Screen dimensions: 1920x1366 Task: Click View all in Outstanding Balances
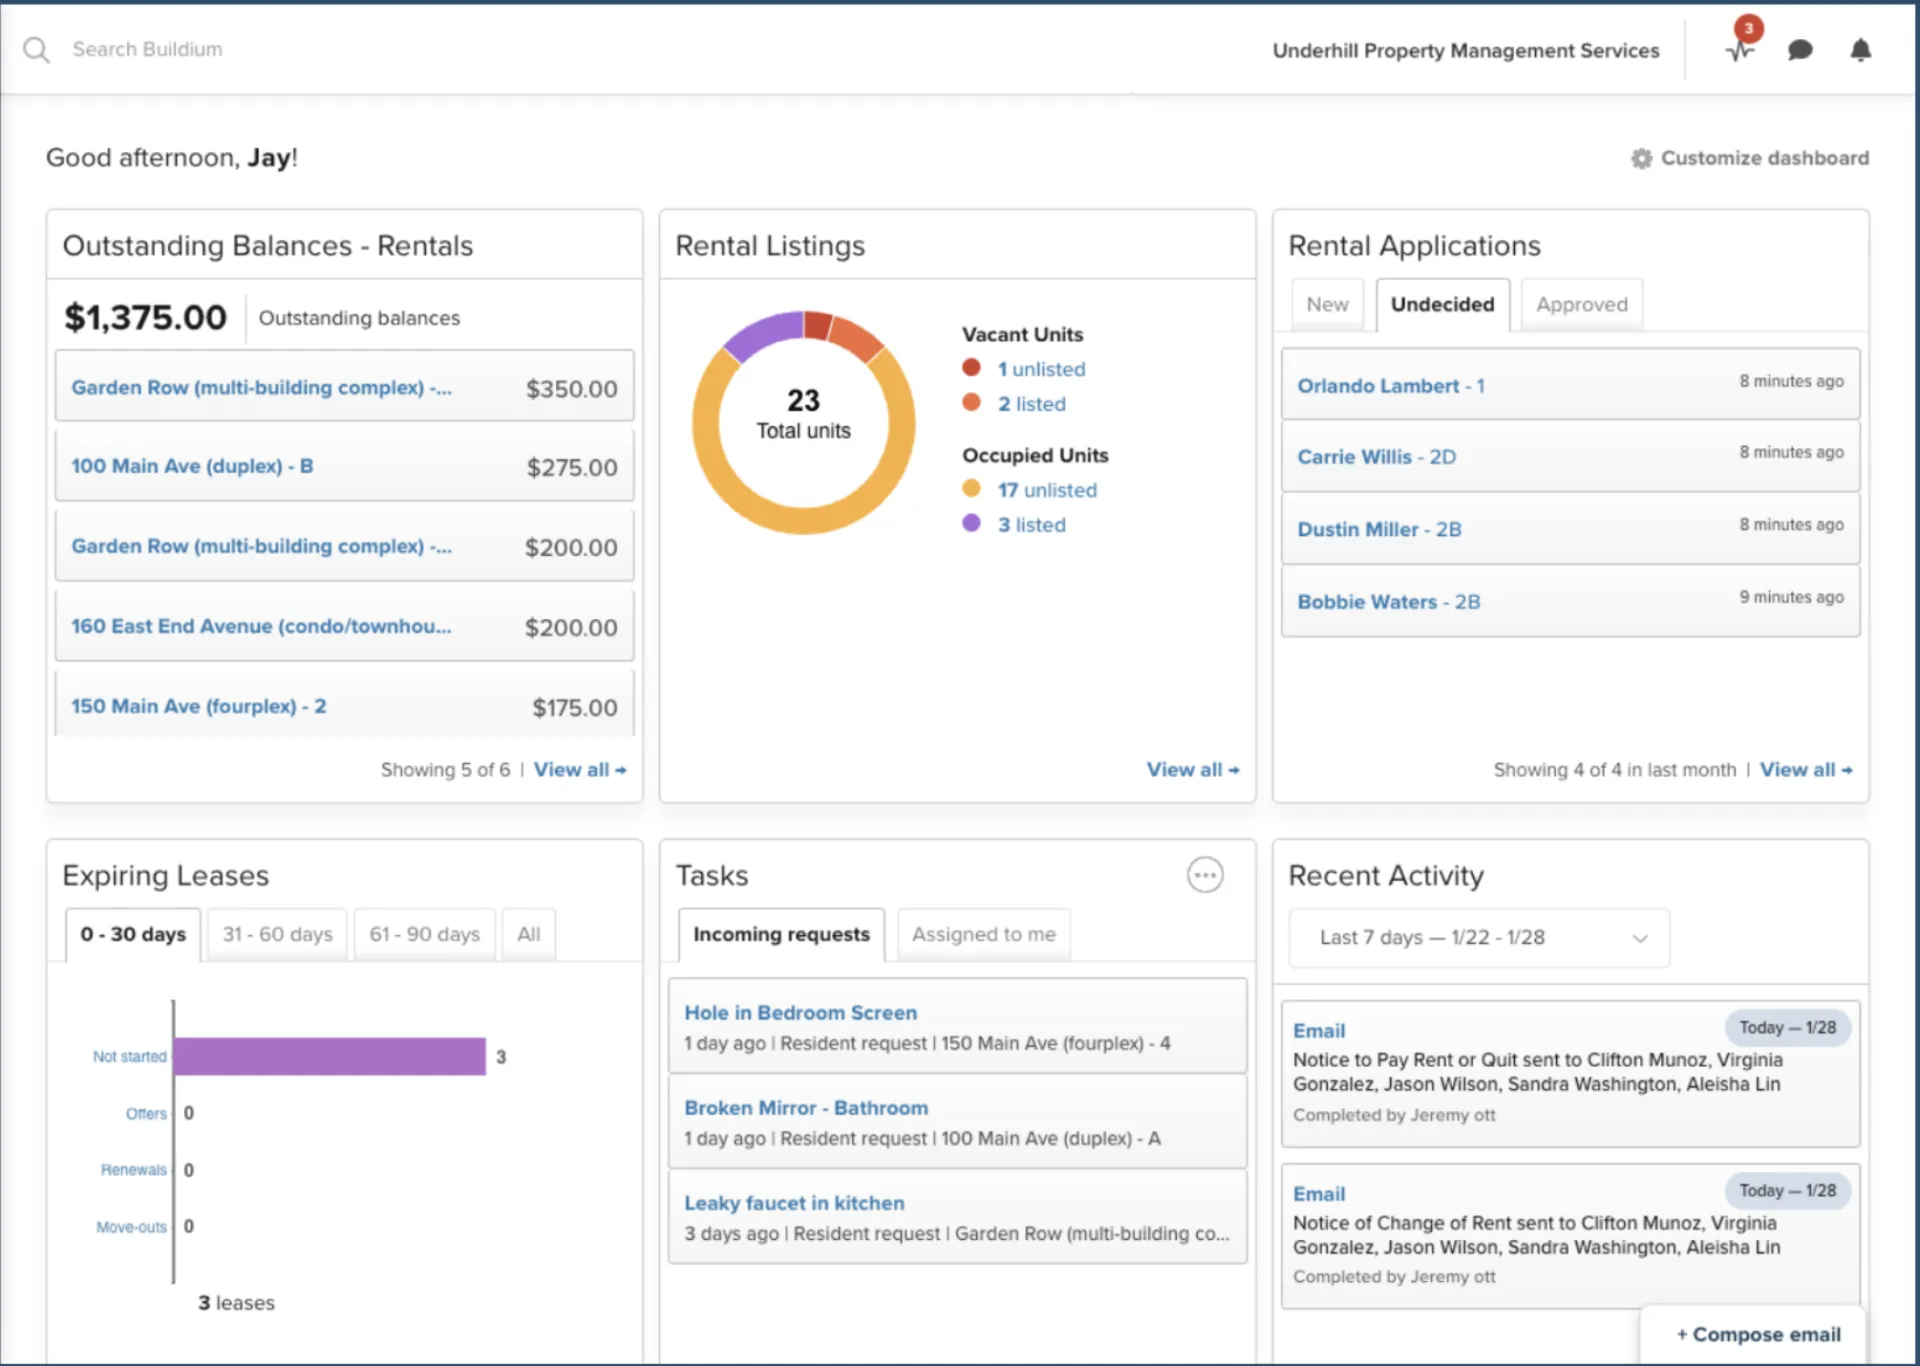(x=580, y=769)
